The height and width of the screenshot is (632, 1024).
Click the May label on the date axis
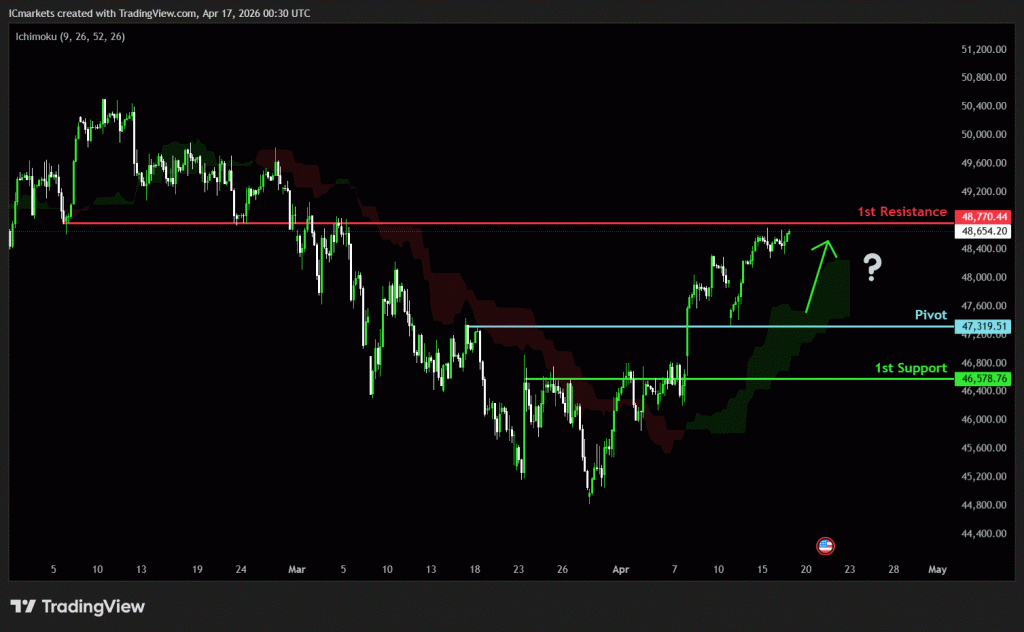(936, 569)
